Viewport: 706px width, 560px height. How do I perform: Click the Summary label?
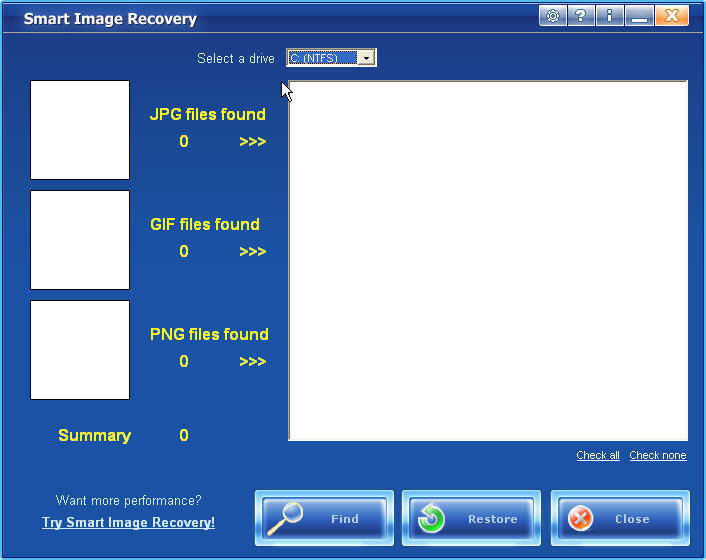click(x=95, y=435)
